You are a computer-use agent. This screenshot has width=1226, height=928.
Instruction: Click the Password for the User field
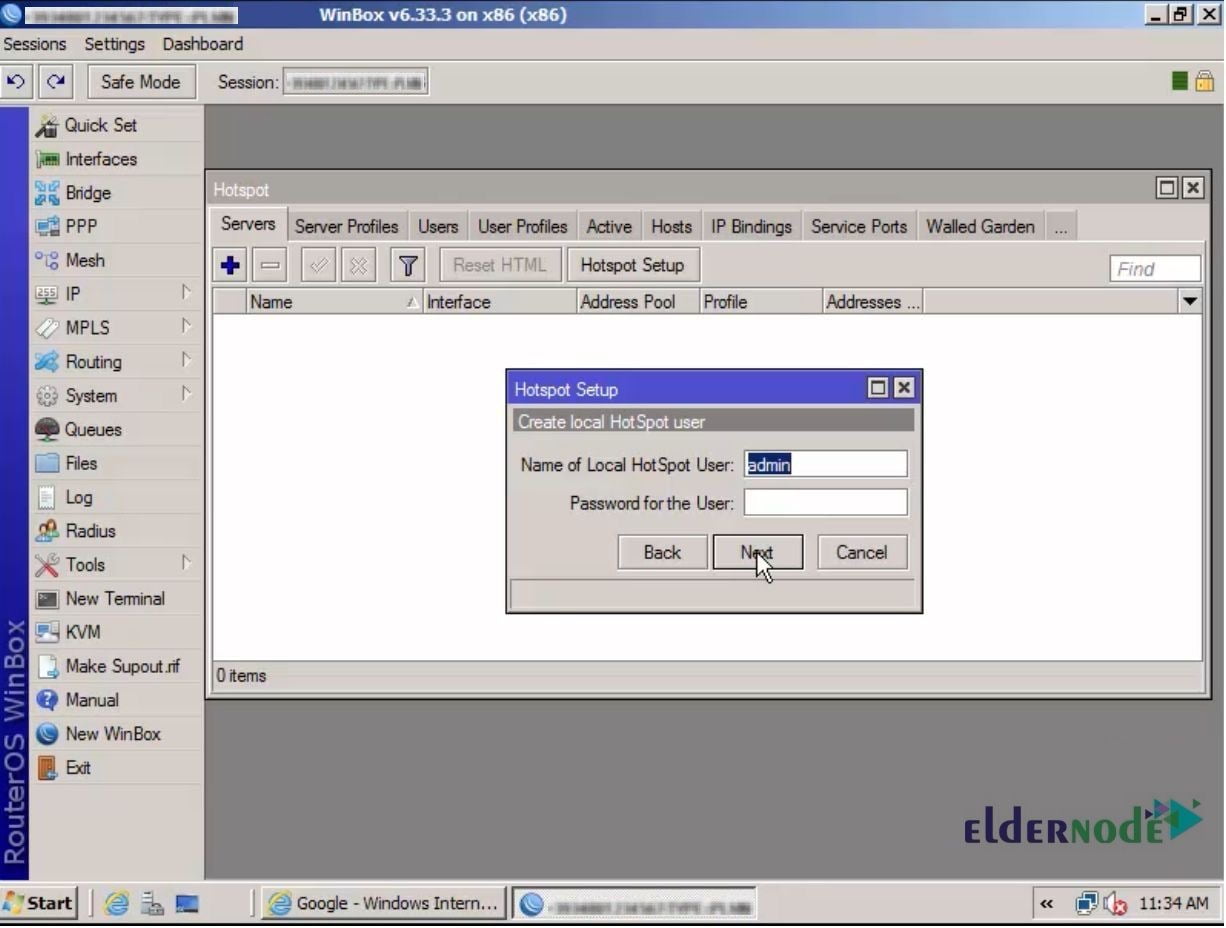tap(824, 502)
